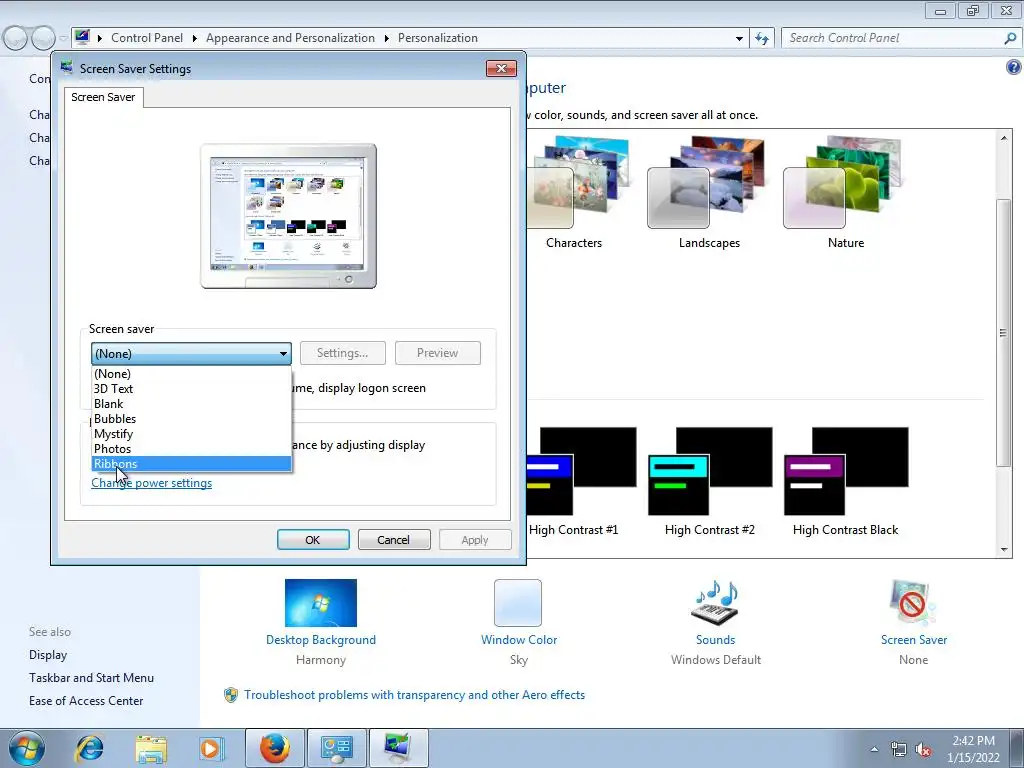The width and height of the screenshot is (1024, 768).
Task: Click the Preview button
Action: (x=438, y=353)
